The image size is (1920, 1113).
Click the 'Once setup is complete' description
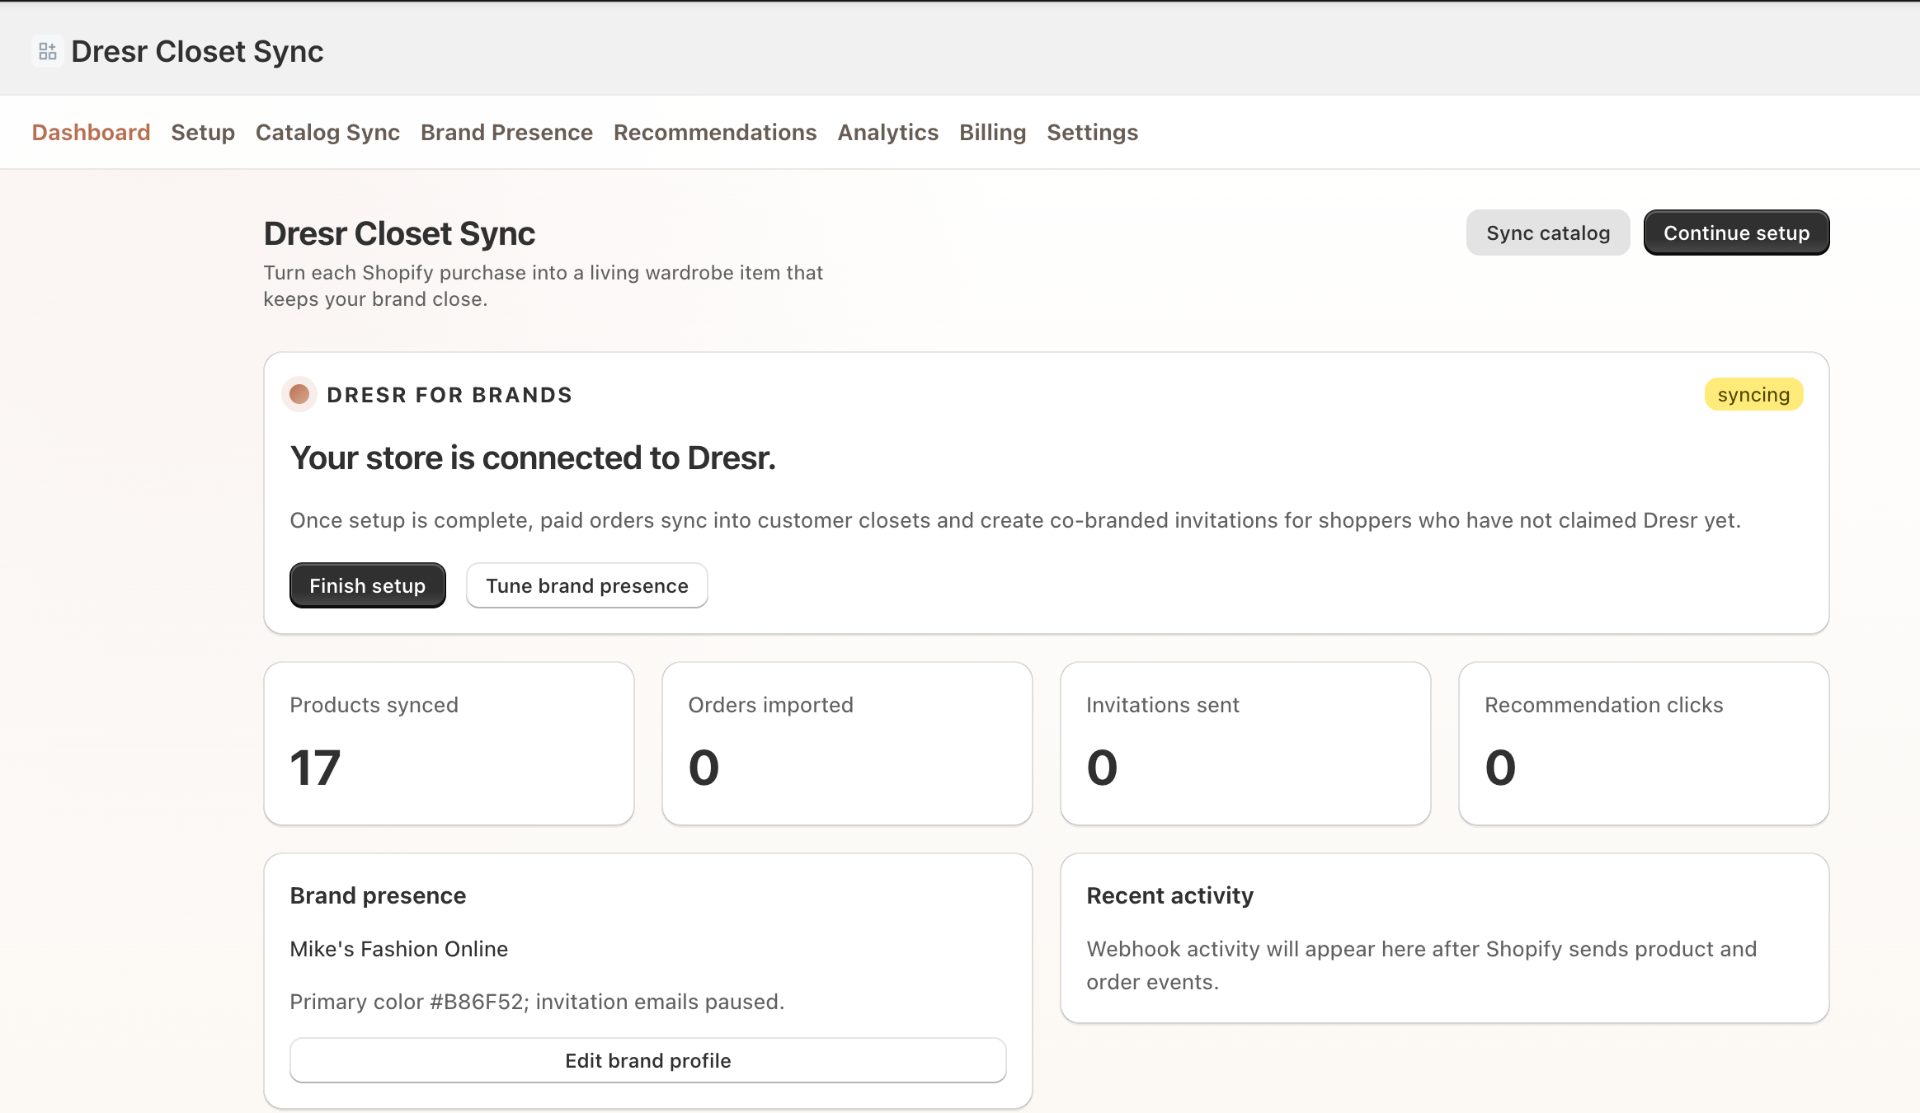click(1015, 521)
